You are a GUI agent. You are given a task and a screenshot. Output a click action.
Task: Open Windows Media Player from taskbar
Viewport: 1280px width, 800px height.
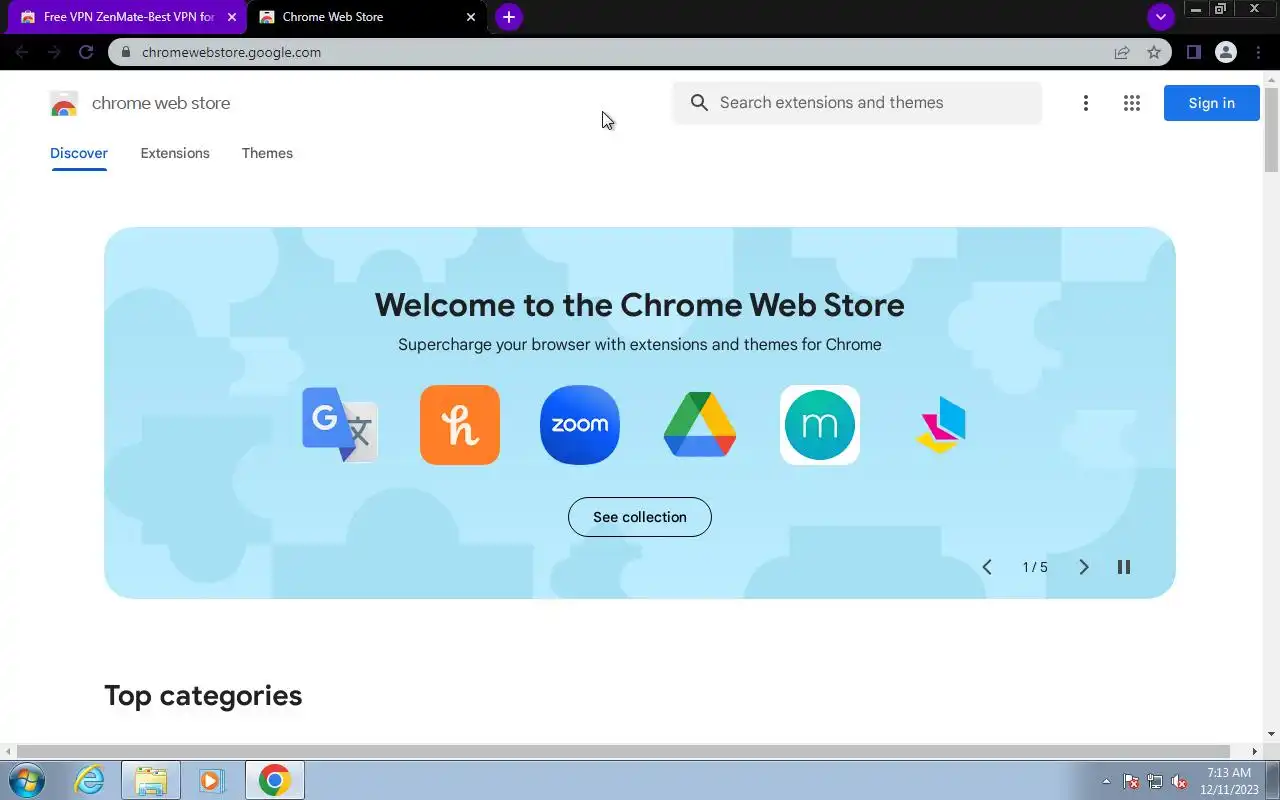tap(211, 780)
